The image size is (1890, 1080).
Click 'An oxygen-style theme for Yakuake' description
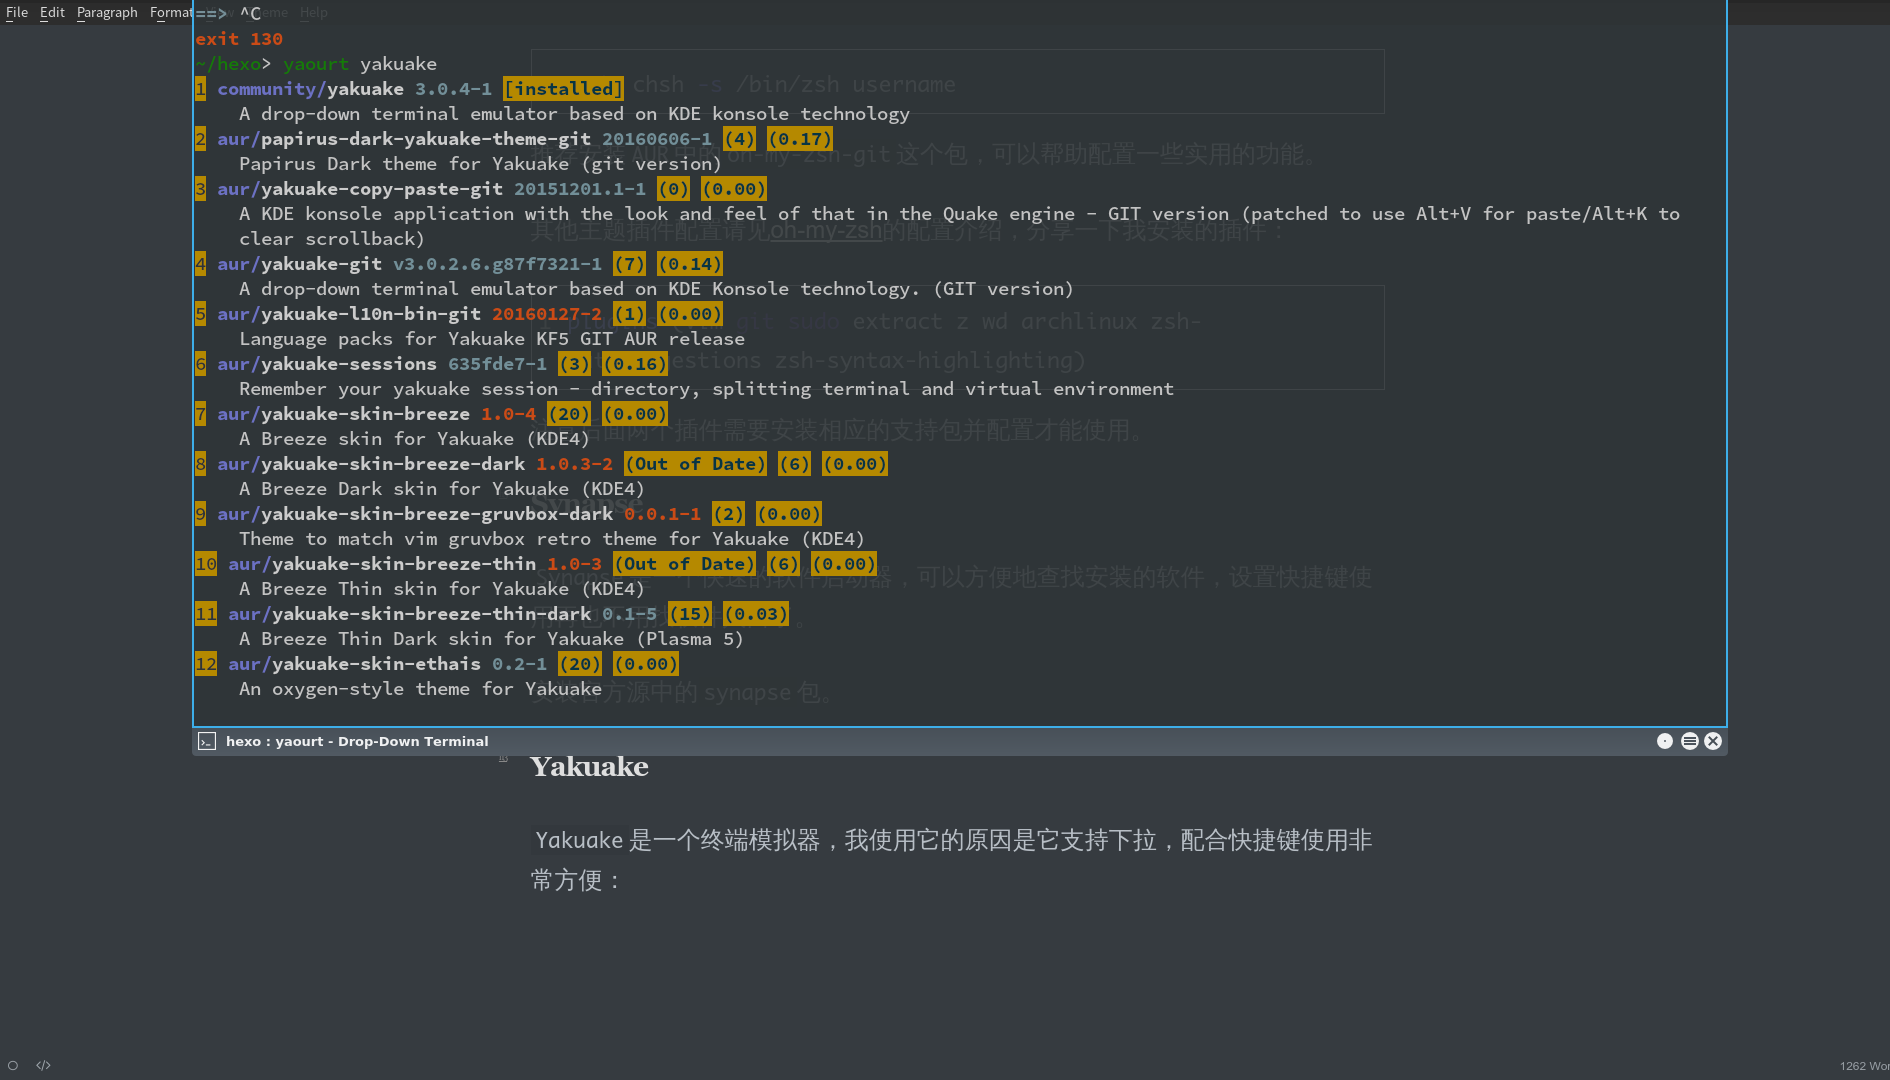point(420,689)
